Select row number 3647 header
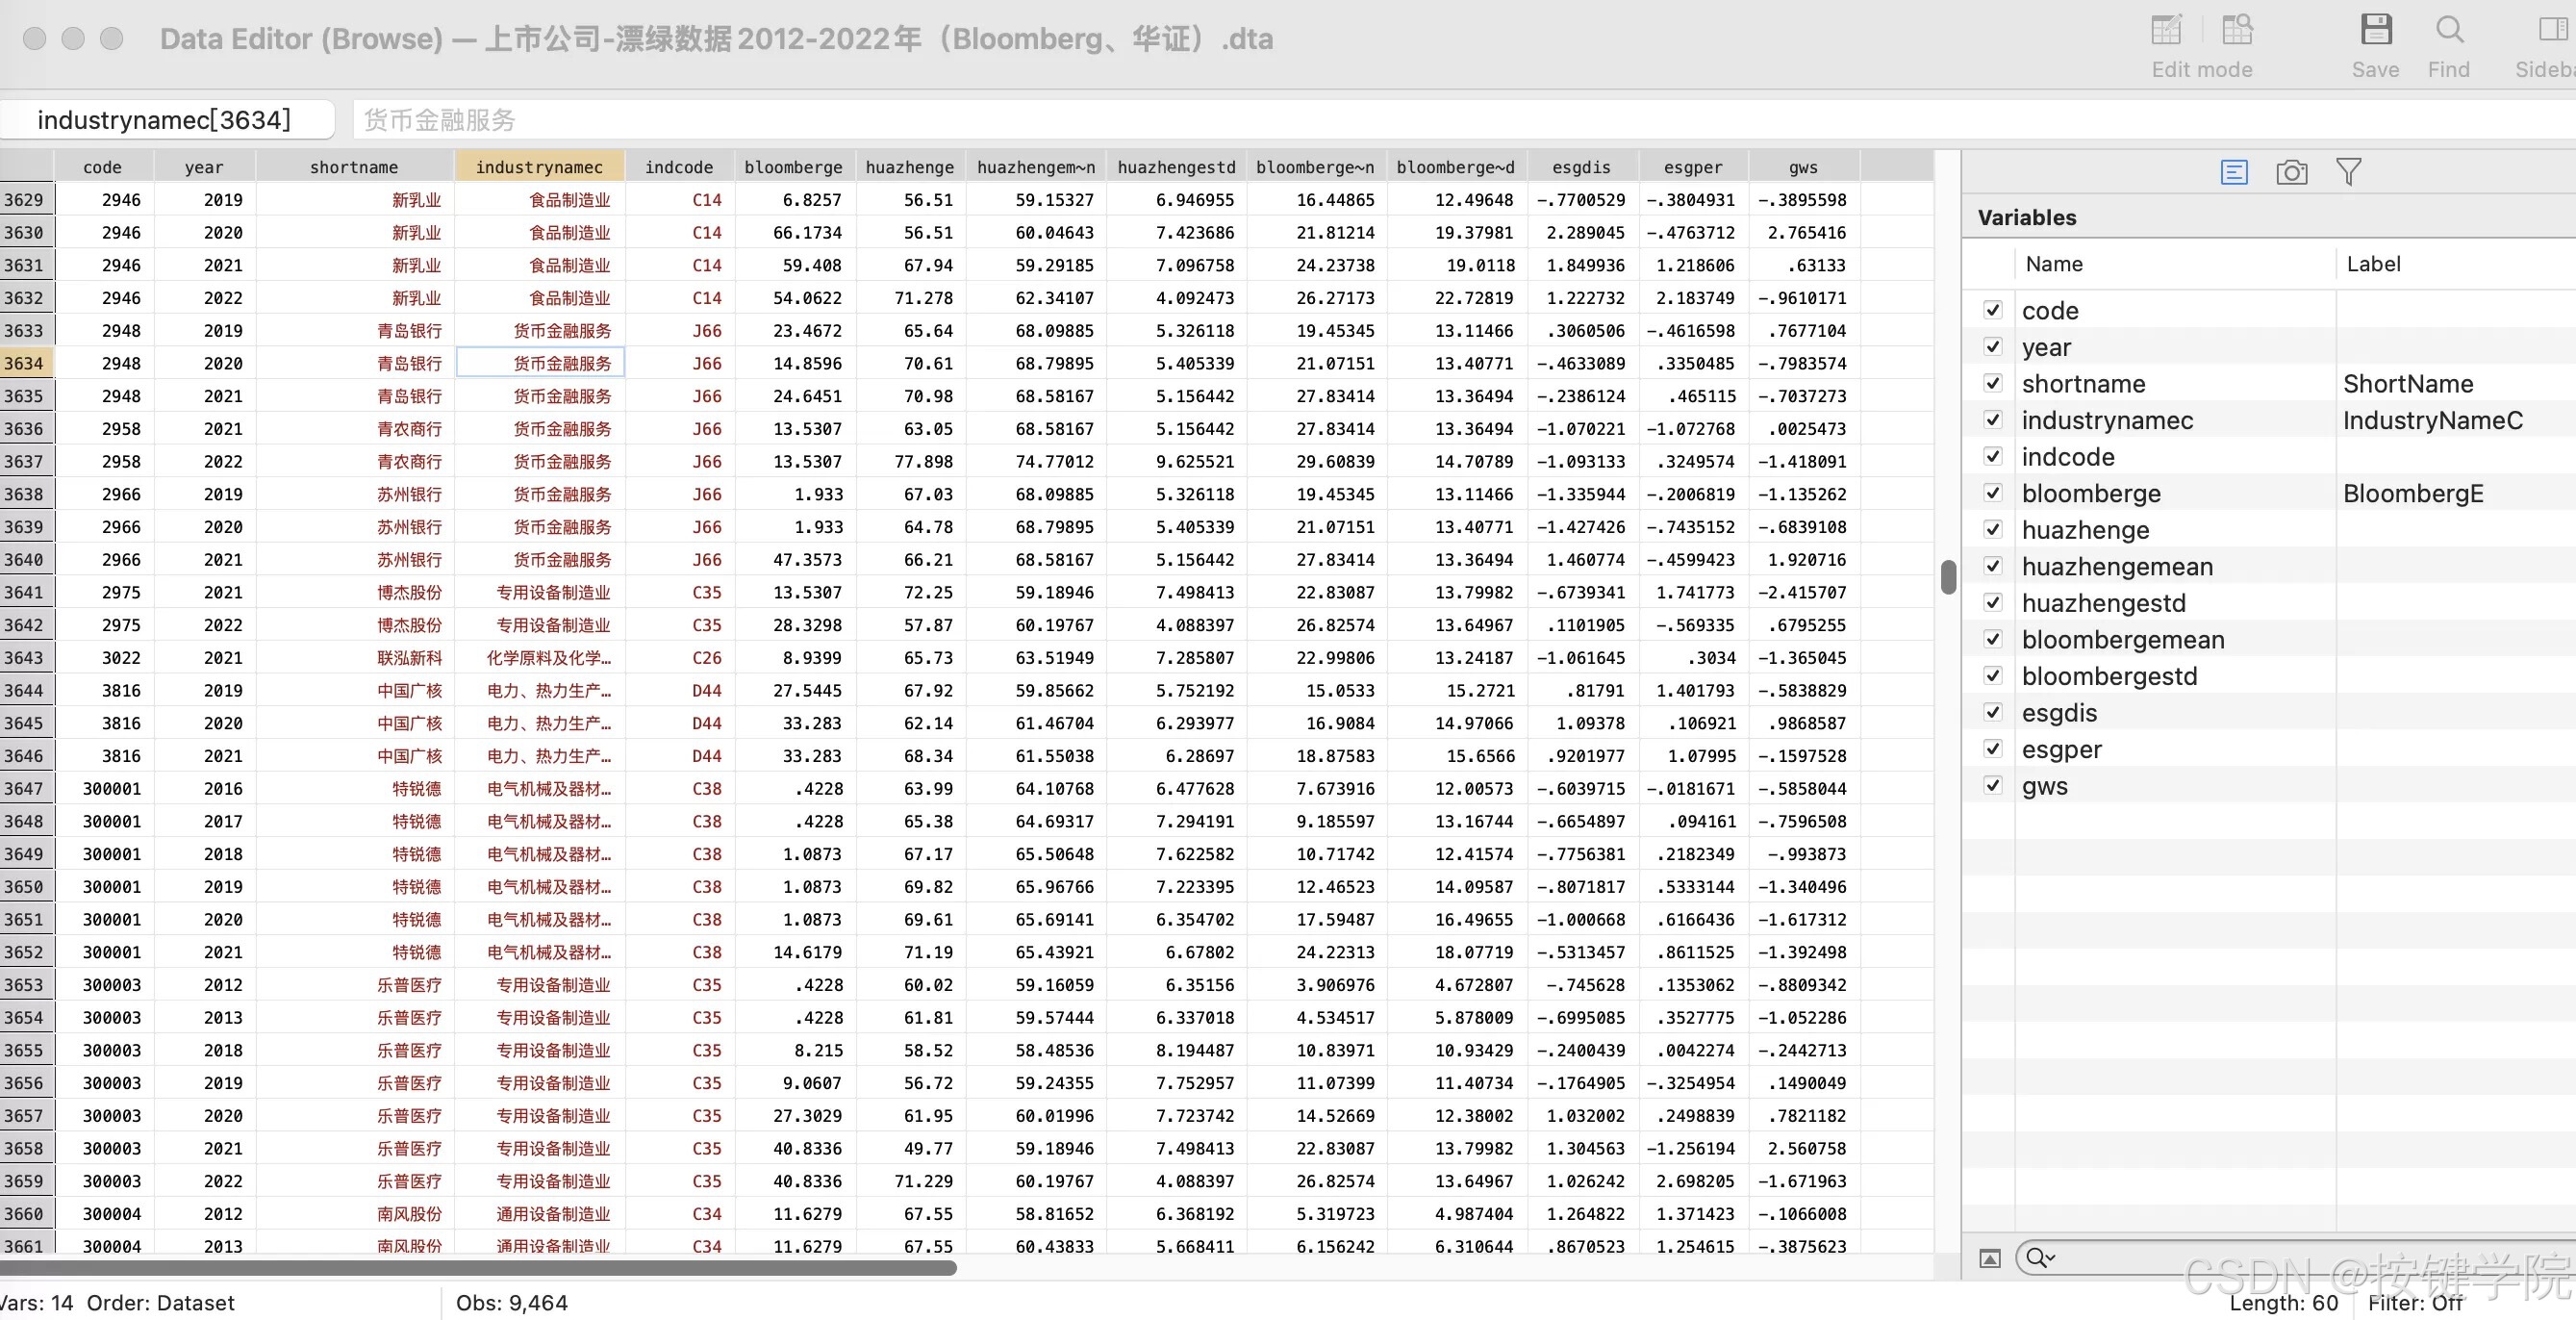Screen dimensions: 2576x1320 click(26, 788)
